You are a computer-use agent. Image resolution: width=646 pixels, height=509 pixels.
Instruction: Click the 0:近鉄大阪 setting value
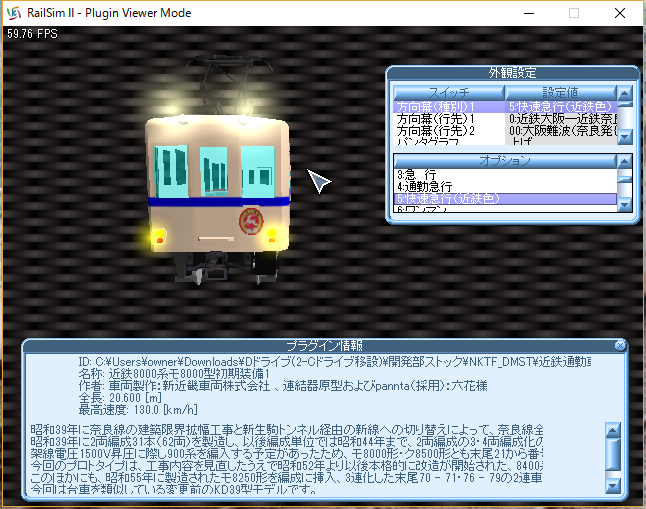point(561,119)
